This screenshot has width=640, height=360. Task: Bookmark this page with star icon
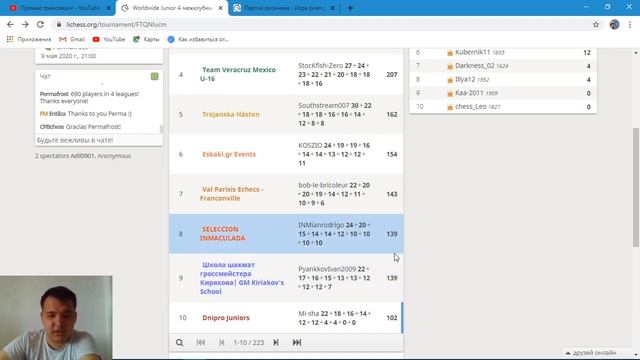pyautogui.click(x=596, y=24)
